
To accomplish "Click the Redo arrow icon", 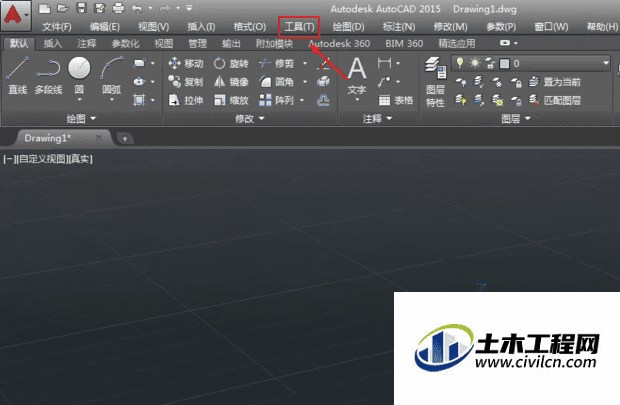I will click(165, 8).
